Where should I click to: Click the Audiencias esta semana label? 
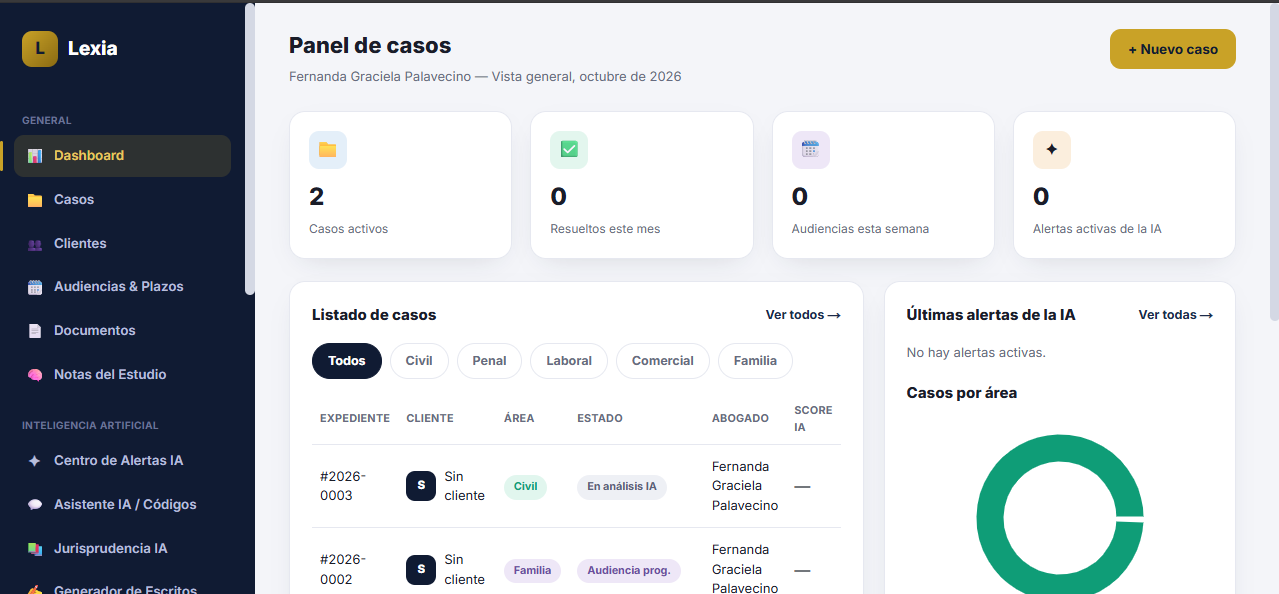tap(860, 229)
